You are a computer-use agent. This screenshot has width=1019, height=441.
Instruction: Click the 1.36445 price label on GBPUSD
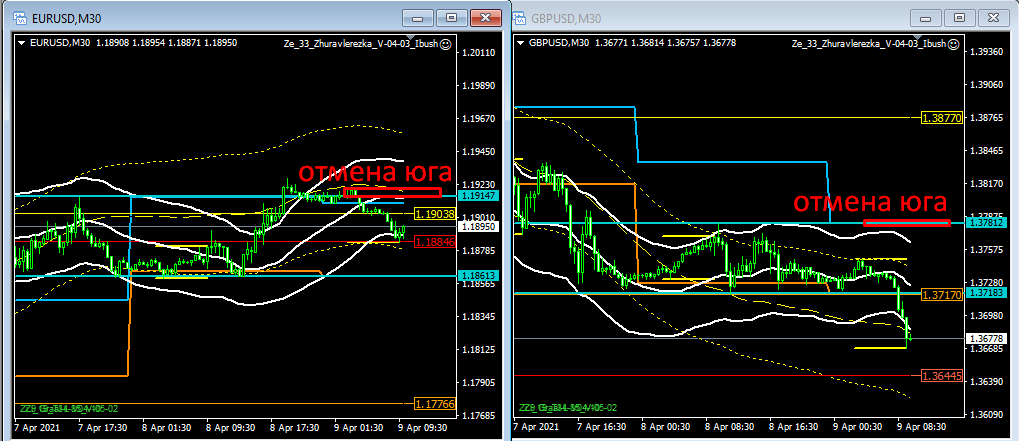(941, 376)
